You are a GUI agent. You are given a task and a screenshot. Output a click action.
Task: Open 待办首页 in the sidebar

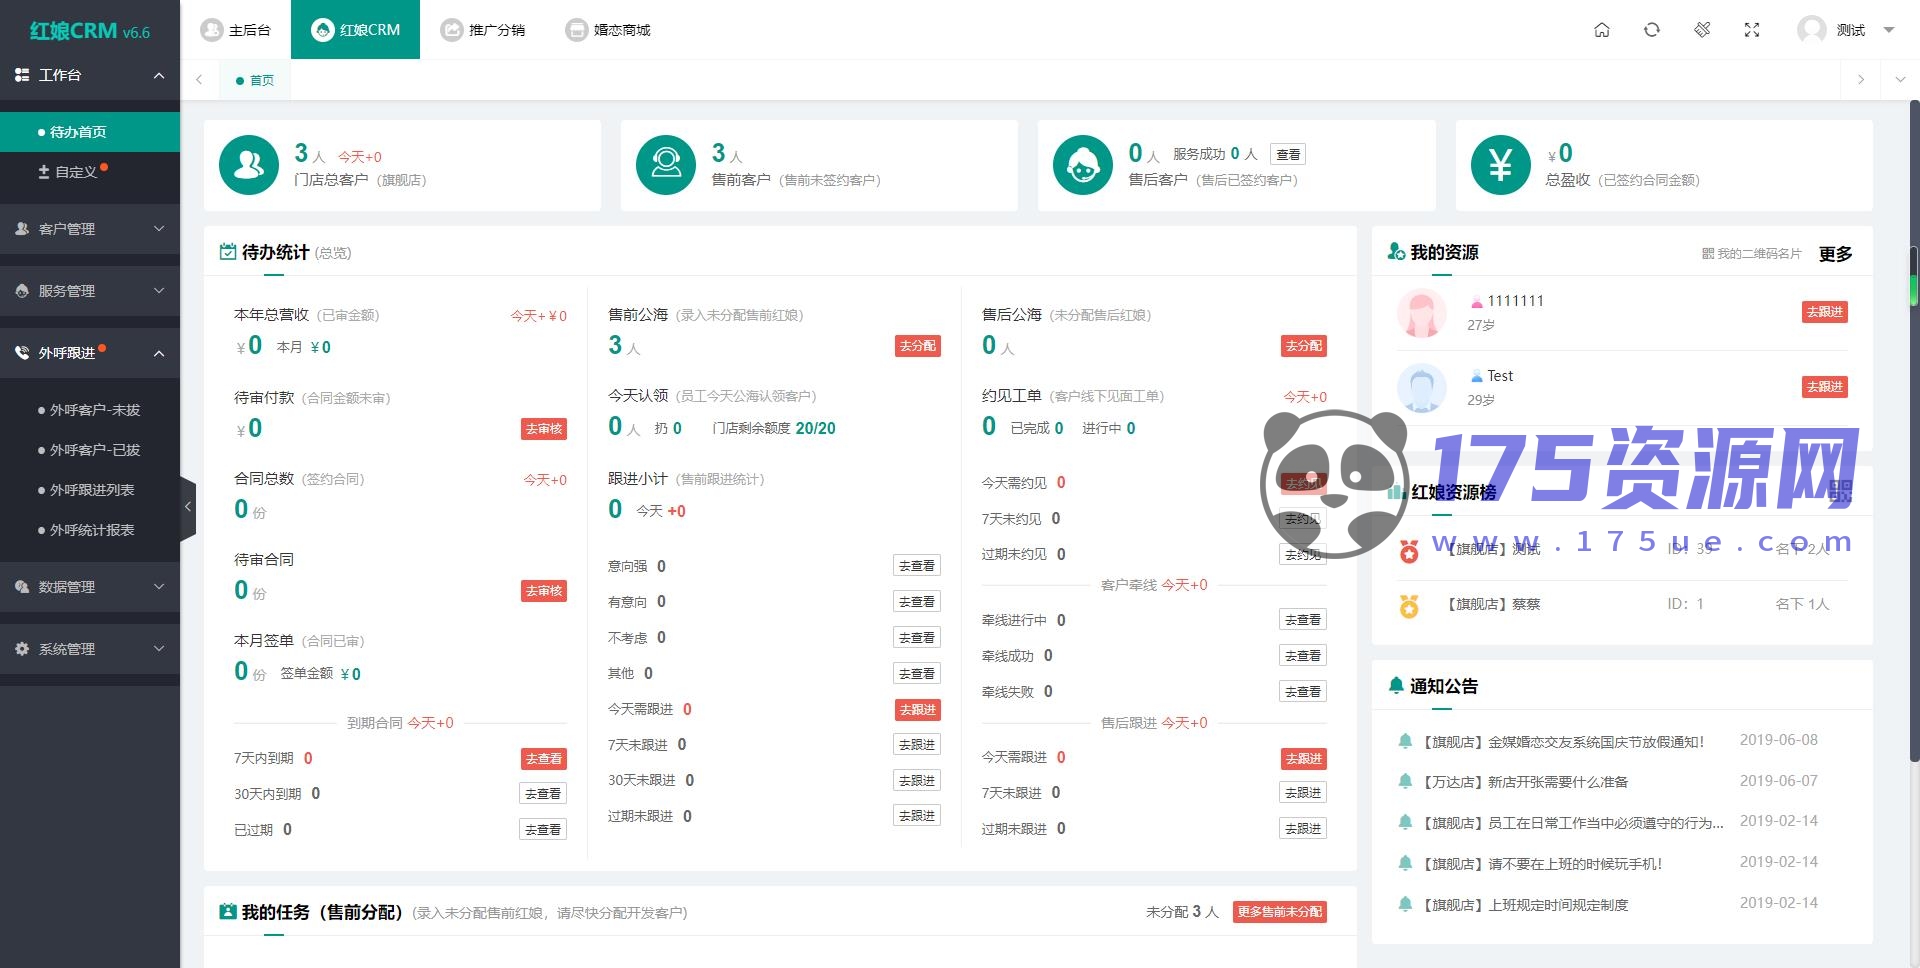coord(90,132)
